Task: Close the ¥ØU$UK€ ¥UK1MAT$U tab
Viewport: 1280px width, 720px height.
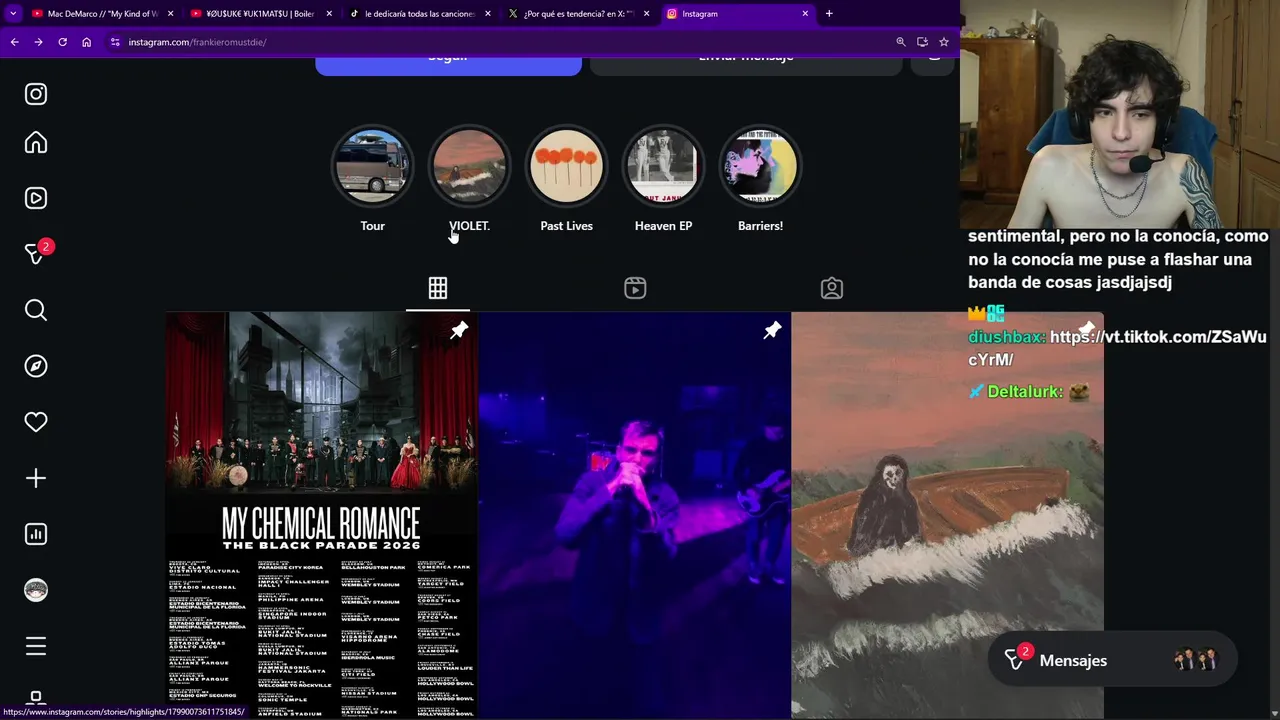Action: click(329, 14)
